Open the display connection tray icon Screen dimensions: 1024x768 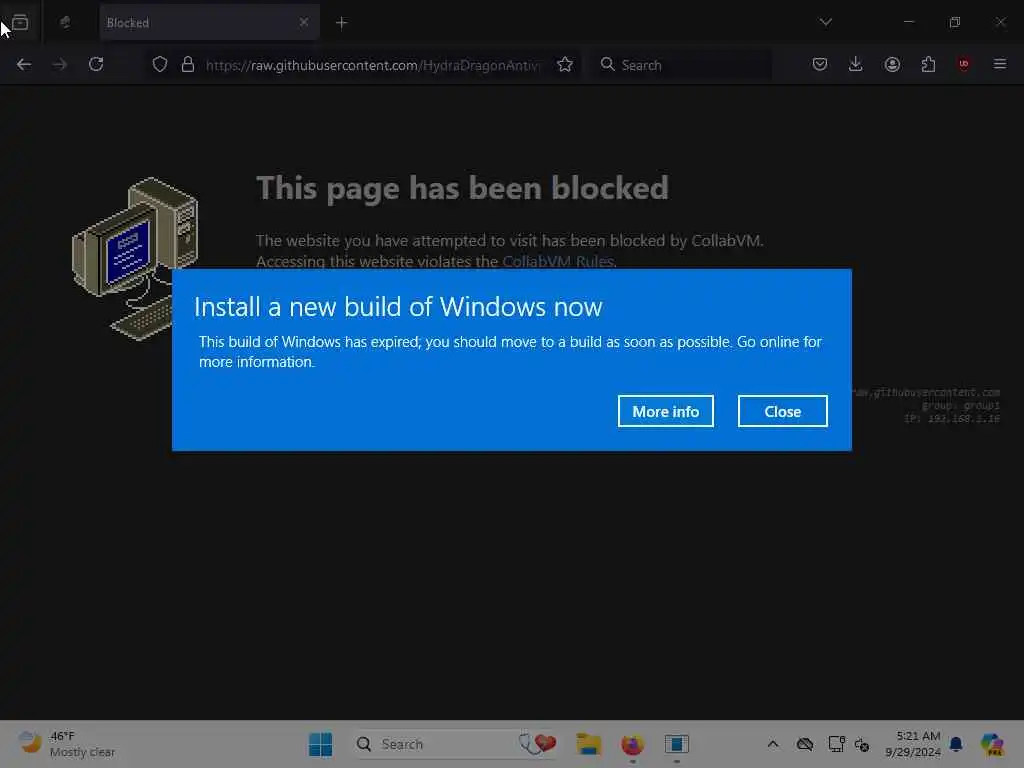tap(837, 744)
